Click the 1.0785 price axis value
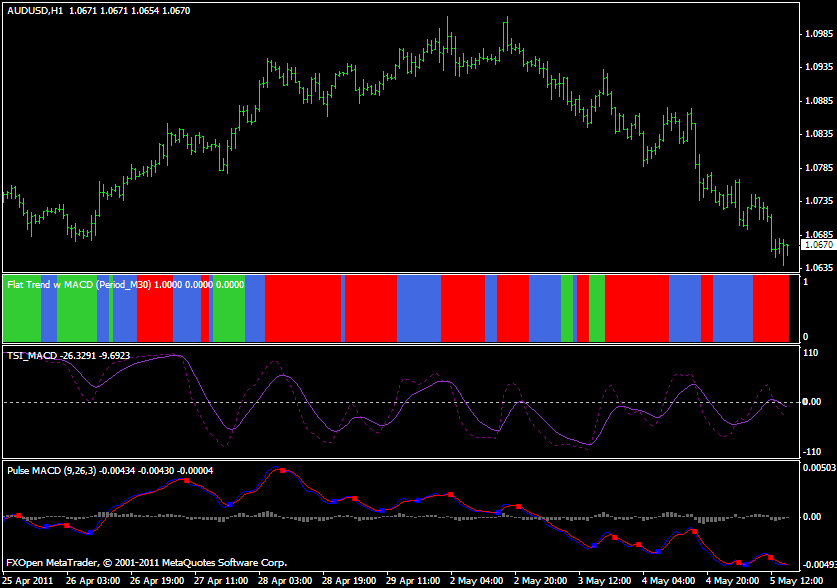Image resolution: width=837 pixels, height=588 pixels. (x=819, y=168)
